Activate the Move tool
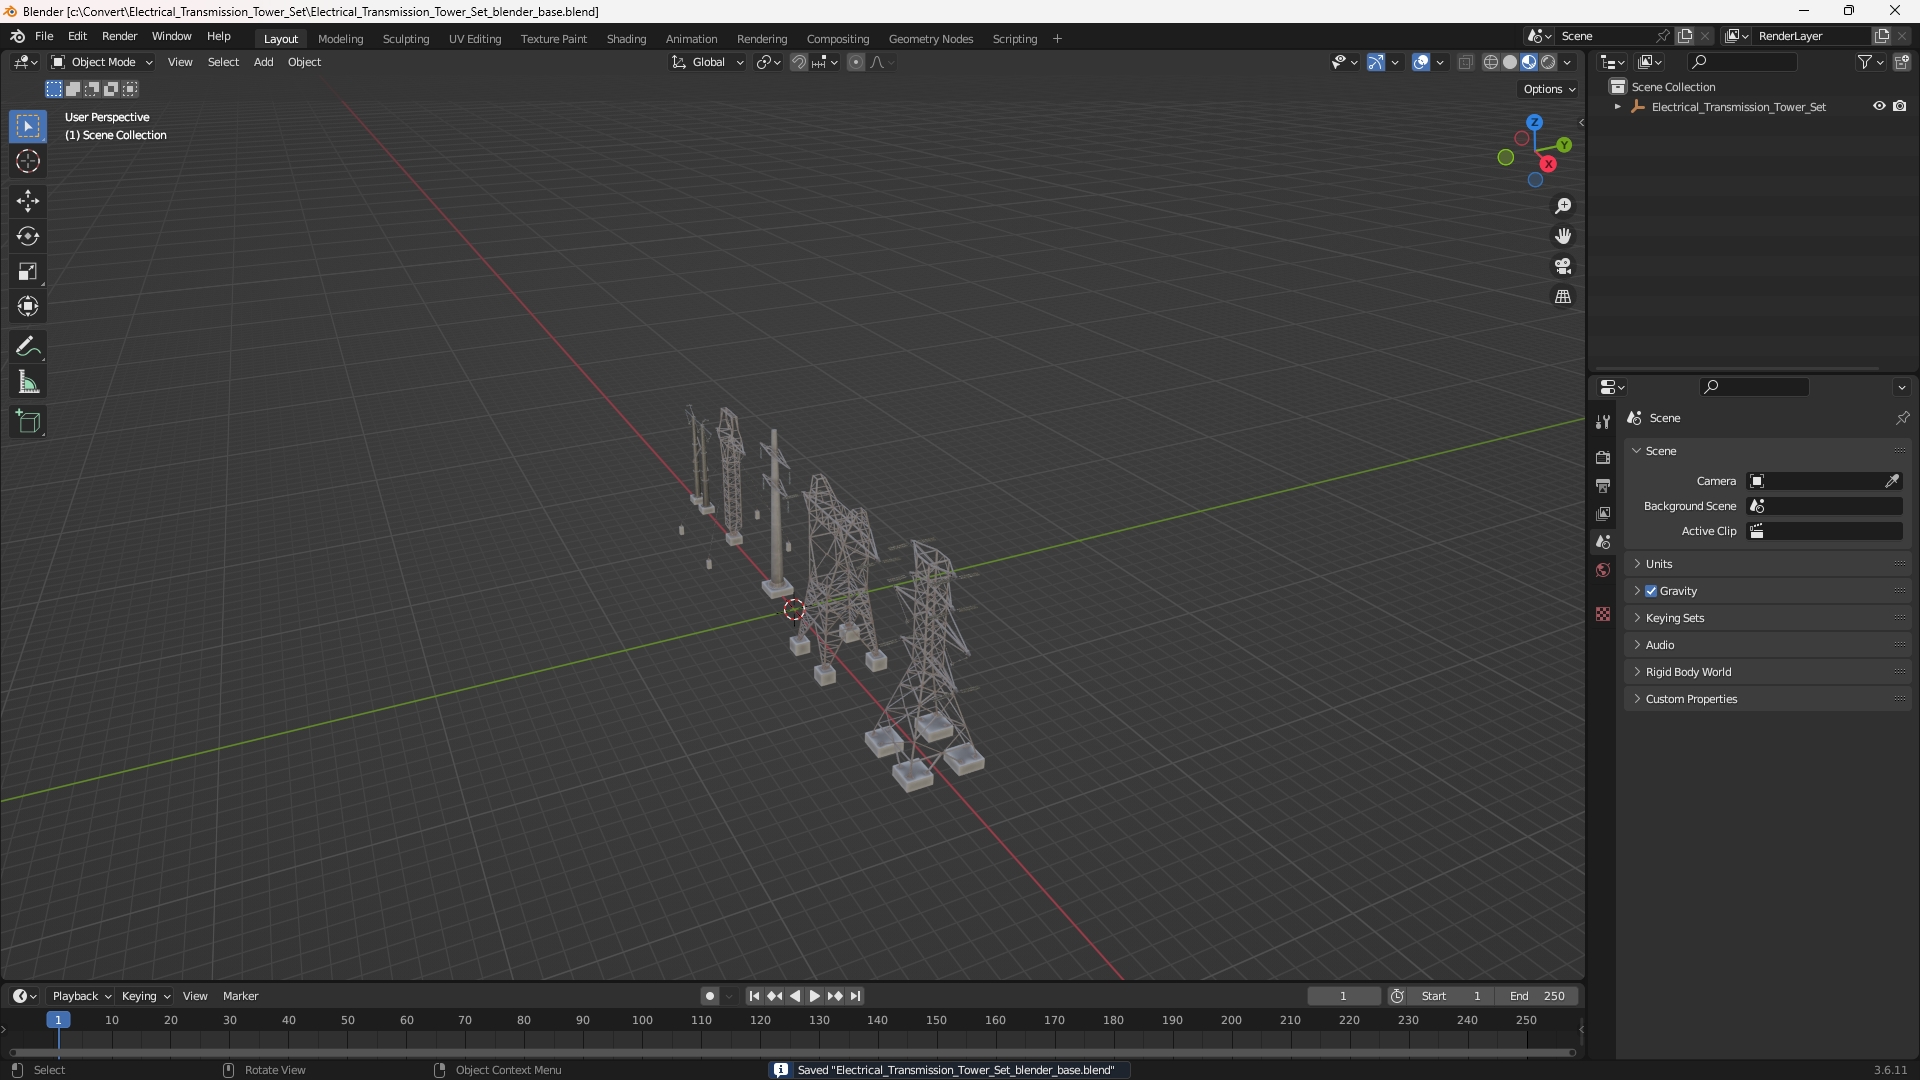The width and height of the screenshot is (1920, 1080). click(28, 201)
